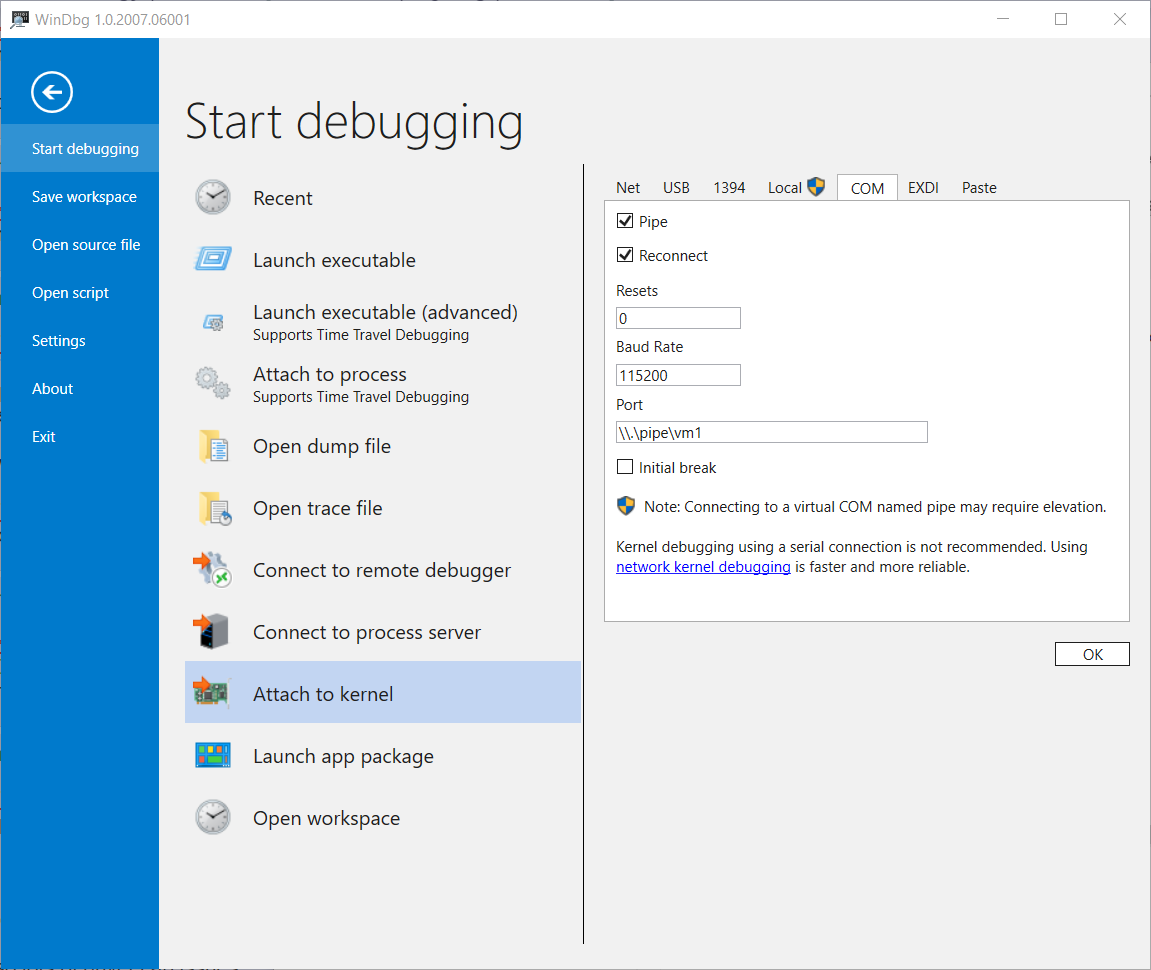1151x970 pixels.
Task: Click the Launch executable window icon
Action: tap(213, 259)
